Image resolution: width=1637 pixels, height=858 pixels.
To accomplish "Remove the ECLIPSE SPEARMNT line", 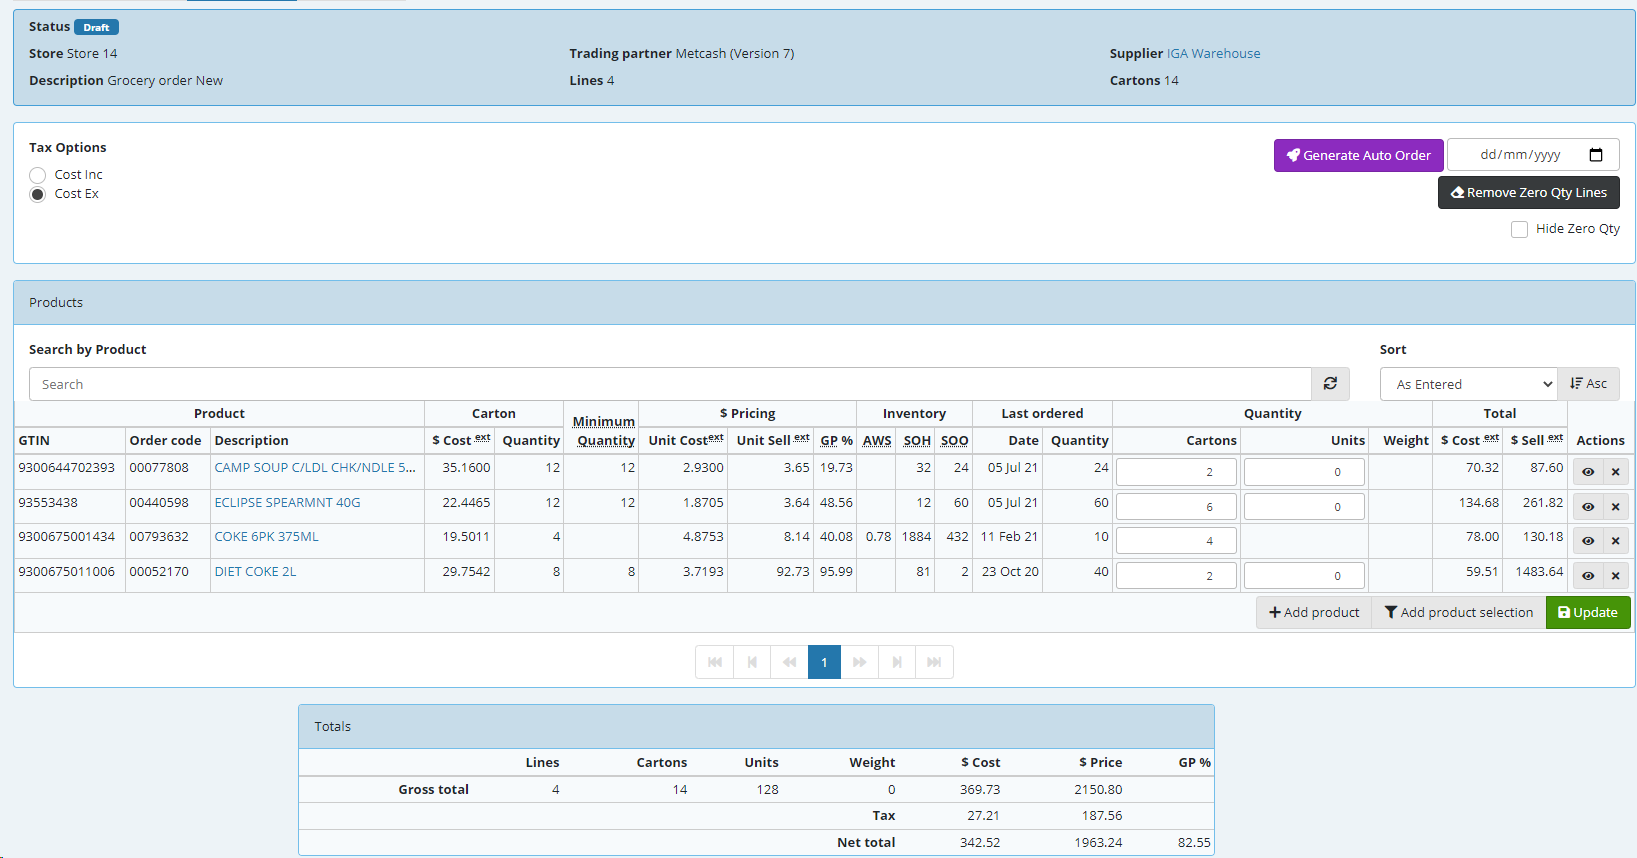I will click(x=1615, y=507).
